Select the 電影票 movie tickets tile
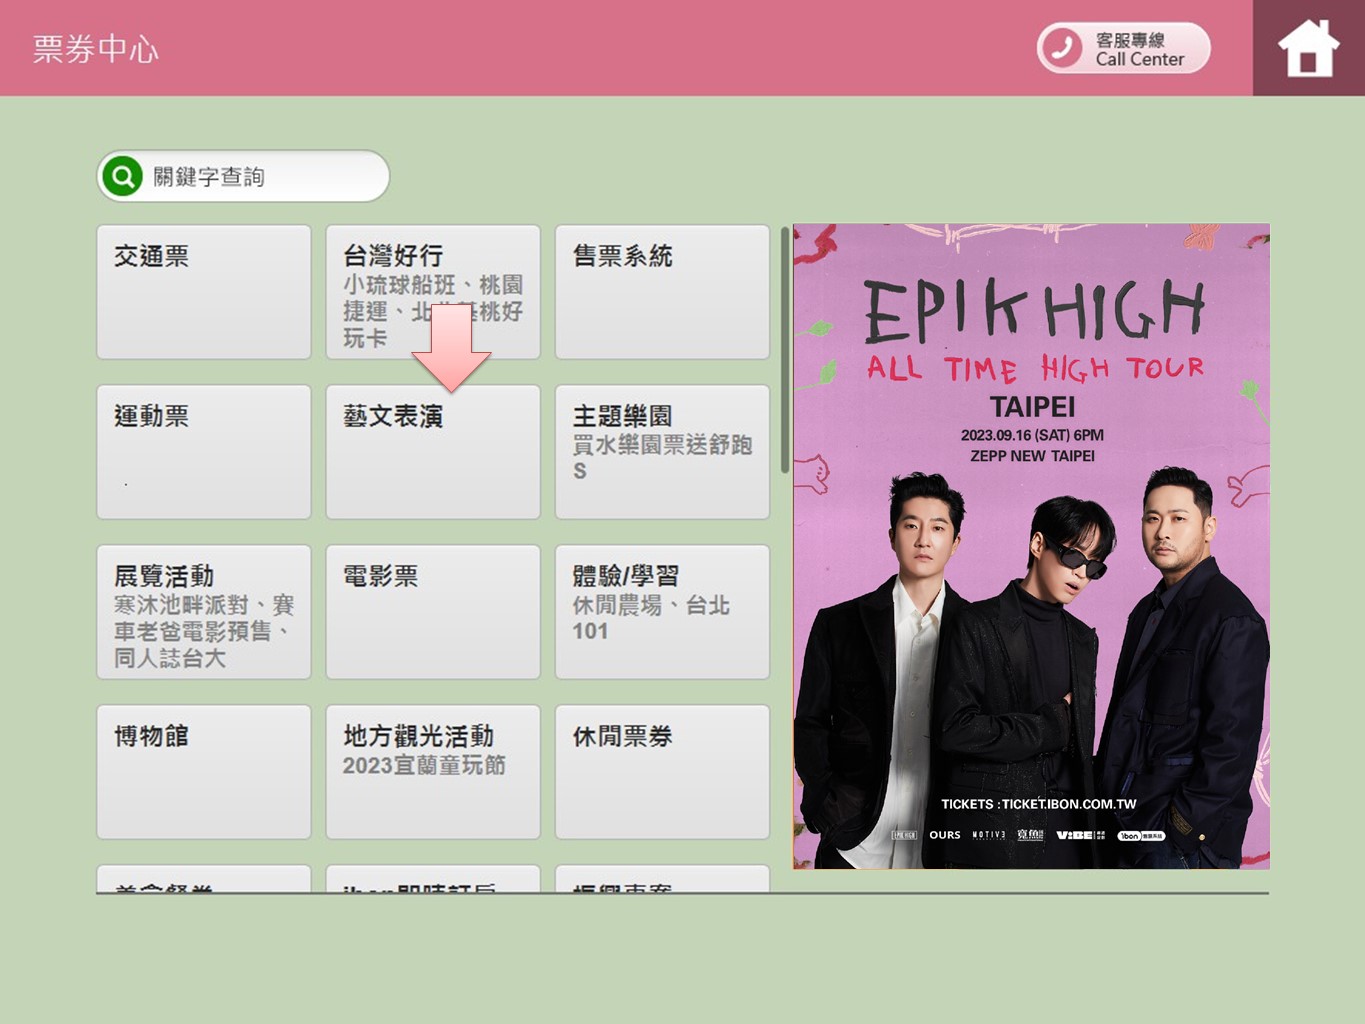The width and height of the screenshot is (1365, 1024). 432,612
